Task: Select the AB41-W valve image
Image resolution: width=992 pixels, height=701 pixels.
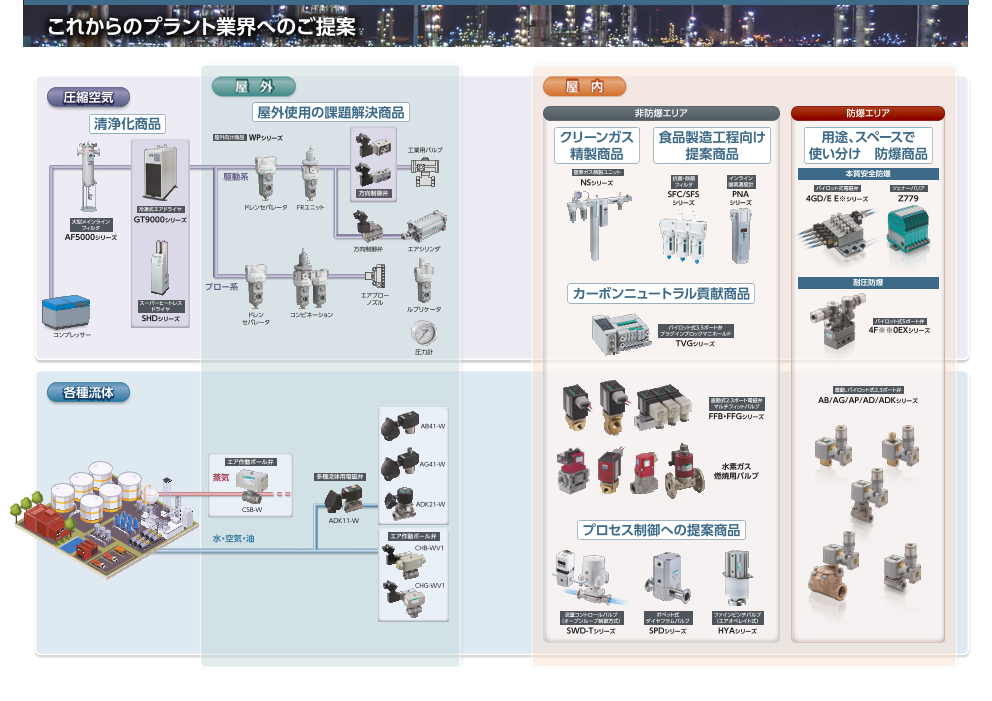Action: coord(400,425)
